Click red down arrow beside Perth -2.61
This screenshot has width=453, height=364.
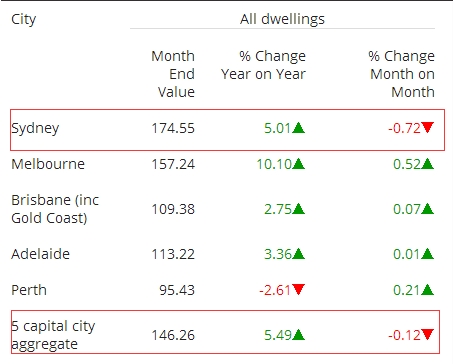[x=298, y=289]
